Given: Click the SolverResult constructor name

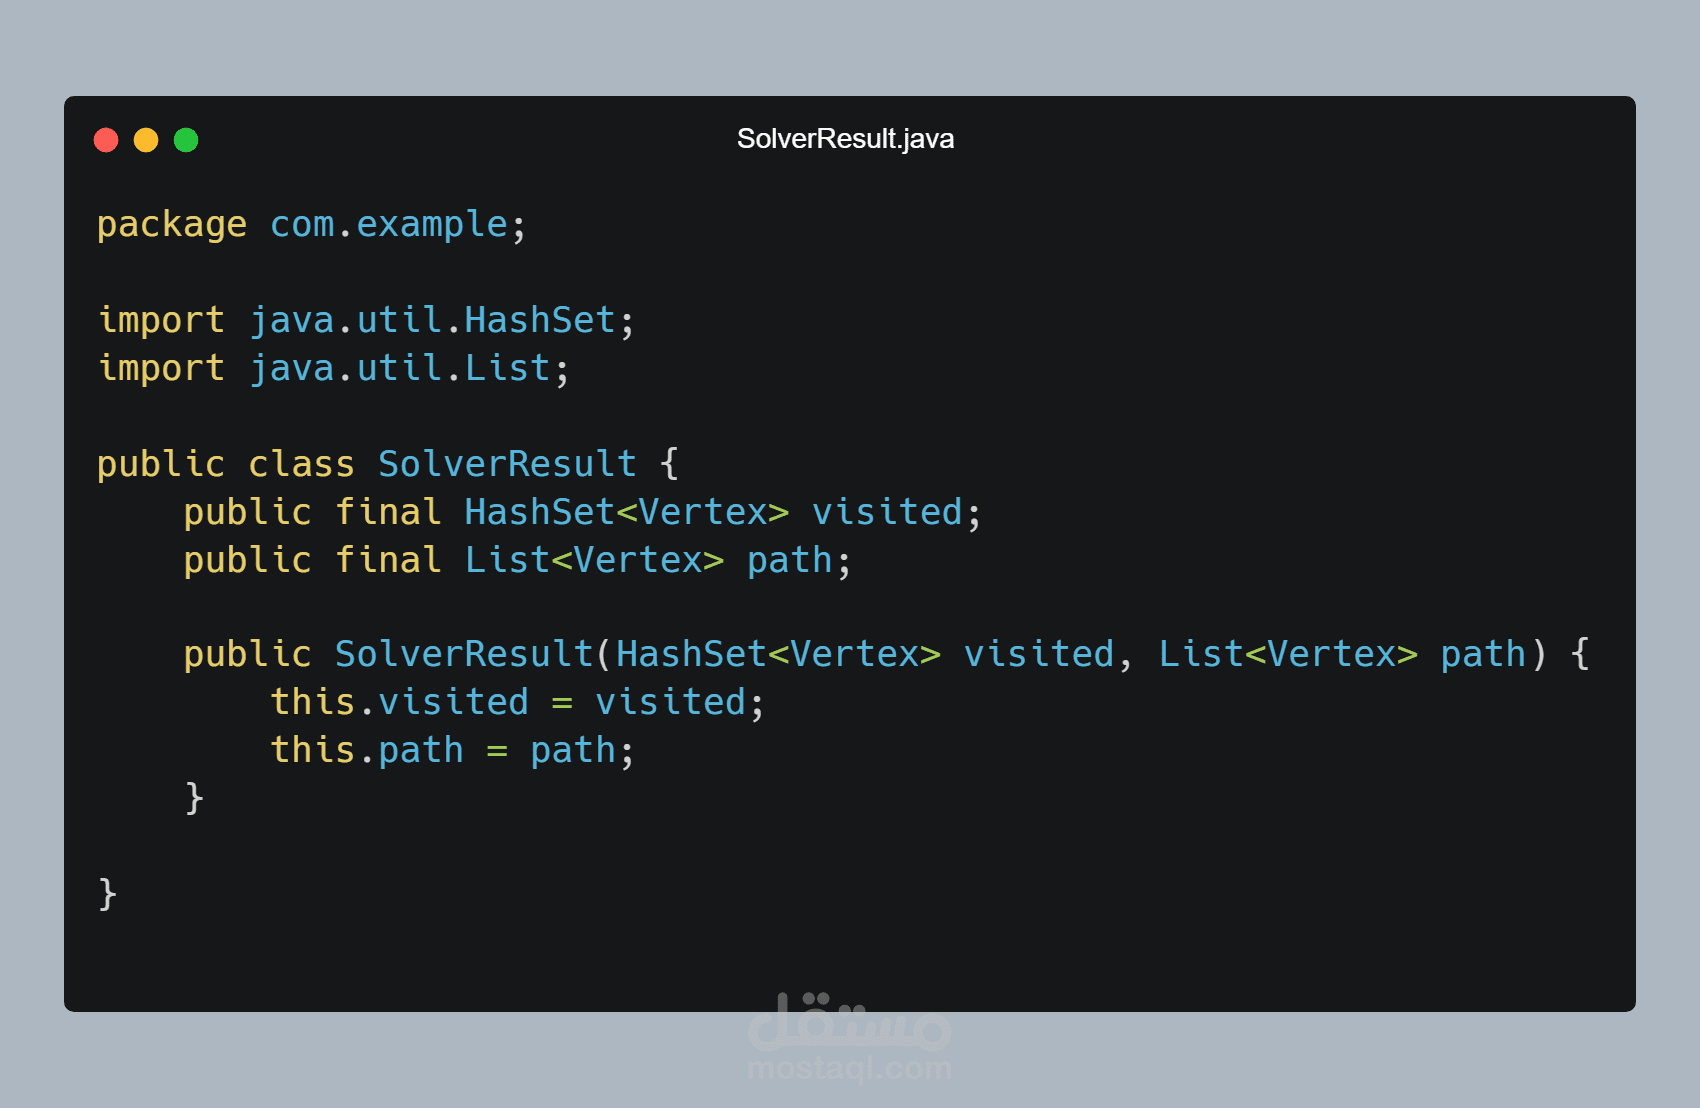Looking at the screenshot, I should pos(464,654).
